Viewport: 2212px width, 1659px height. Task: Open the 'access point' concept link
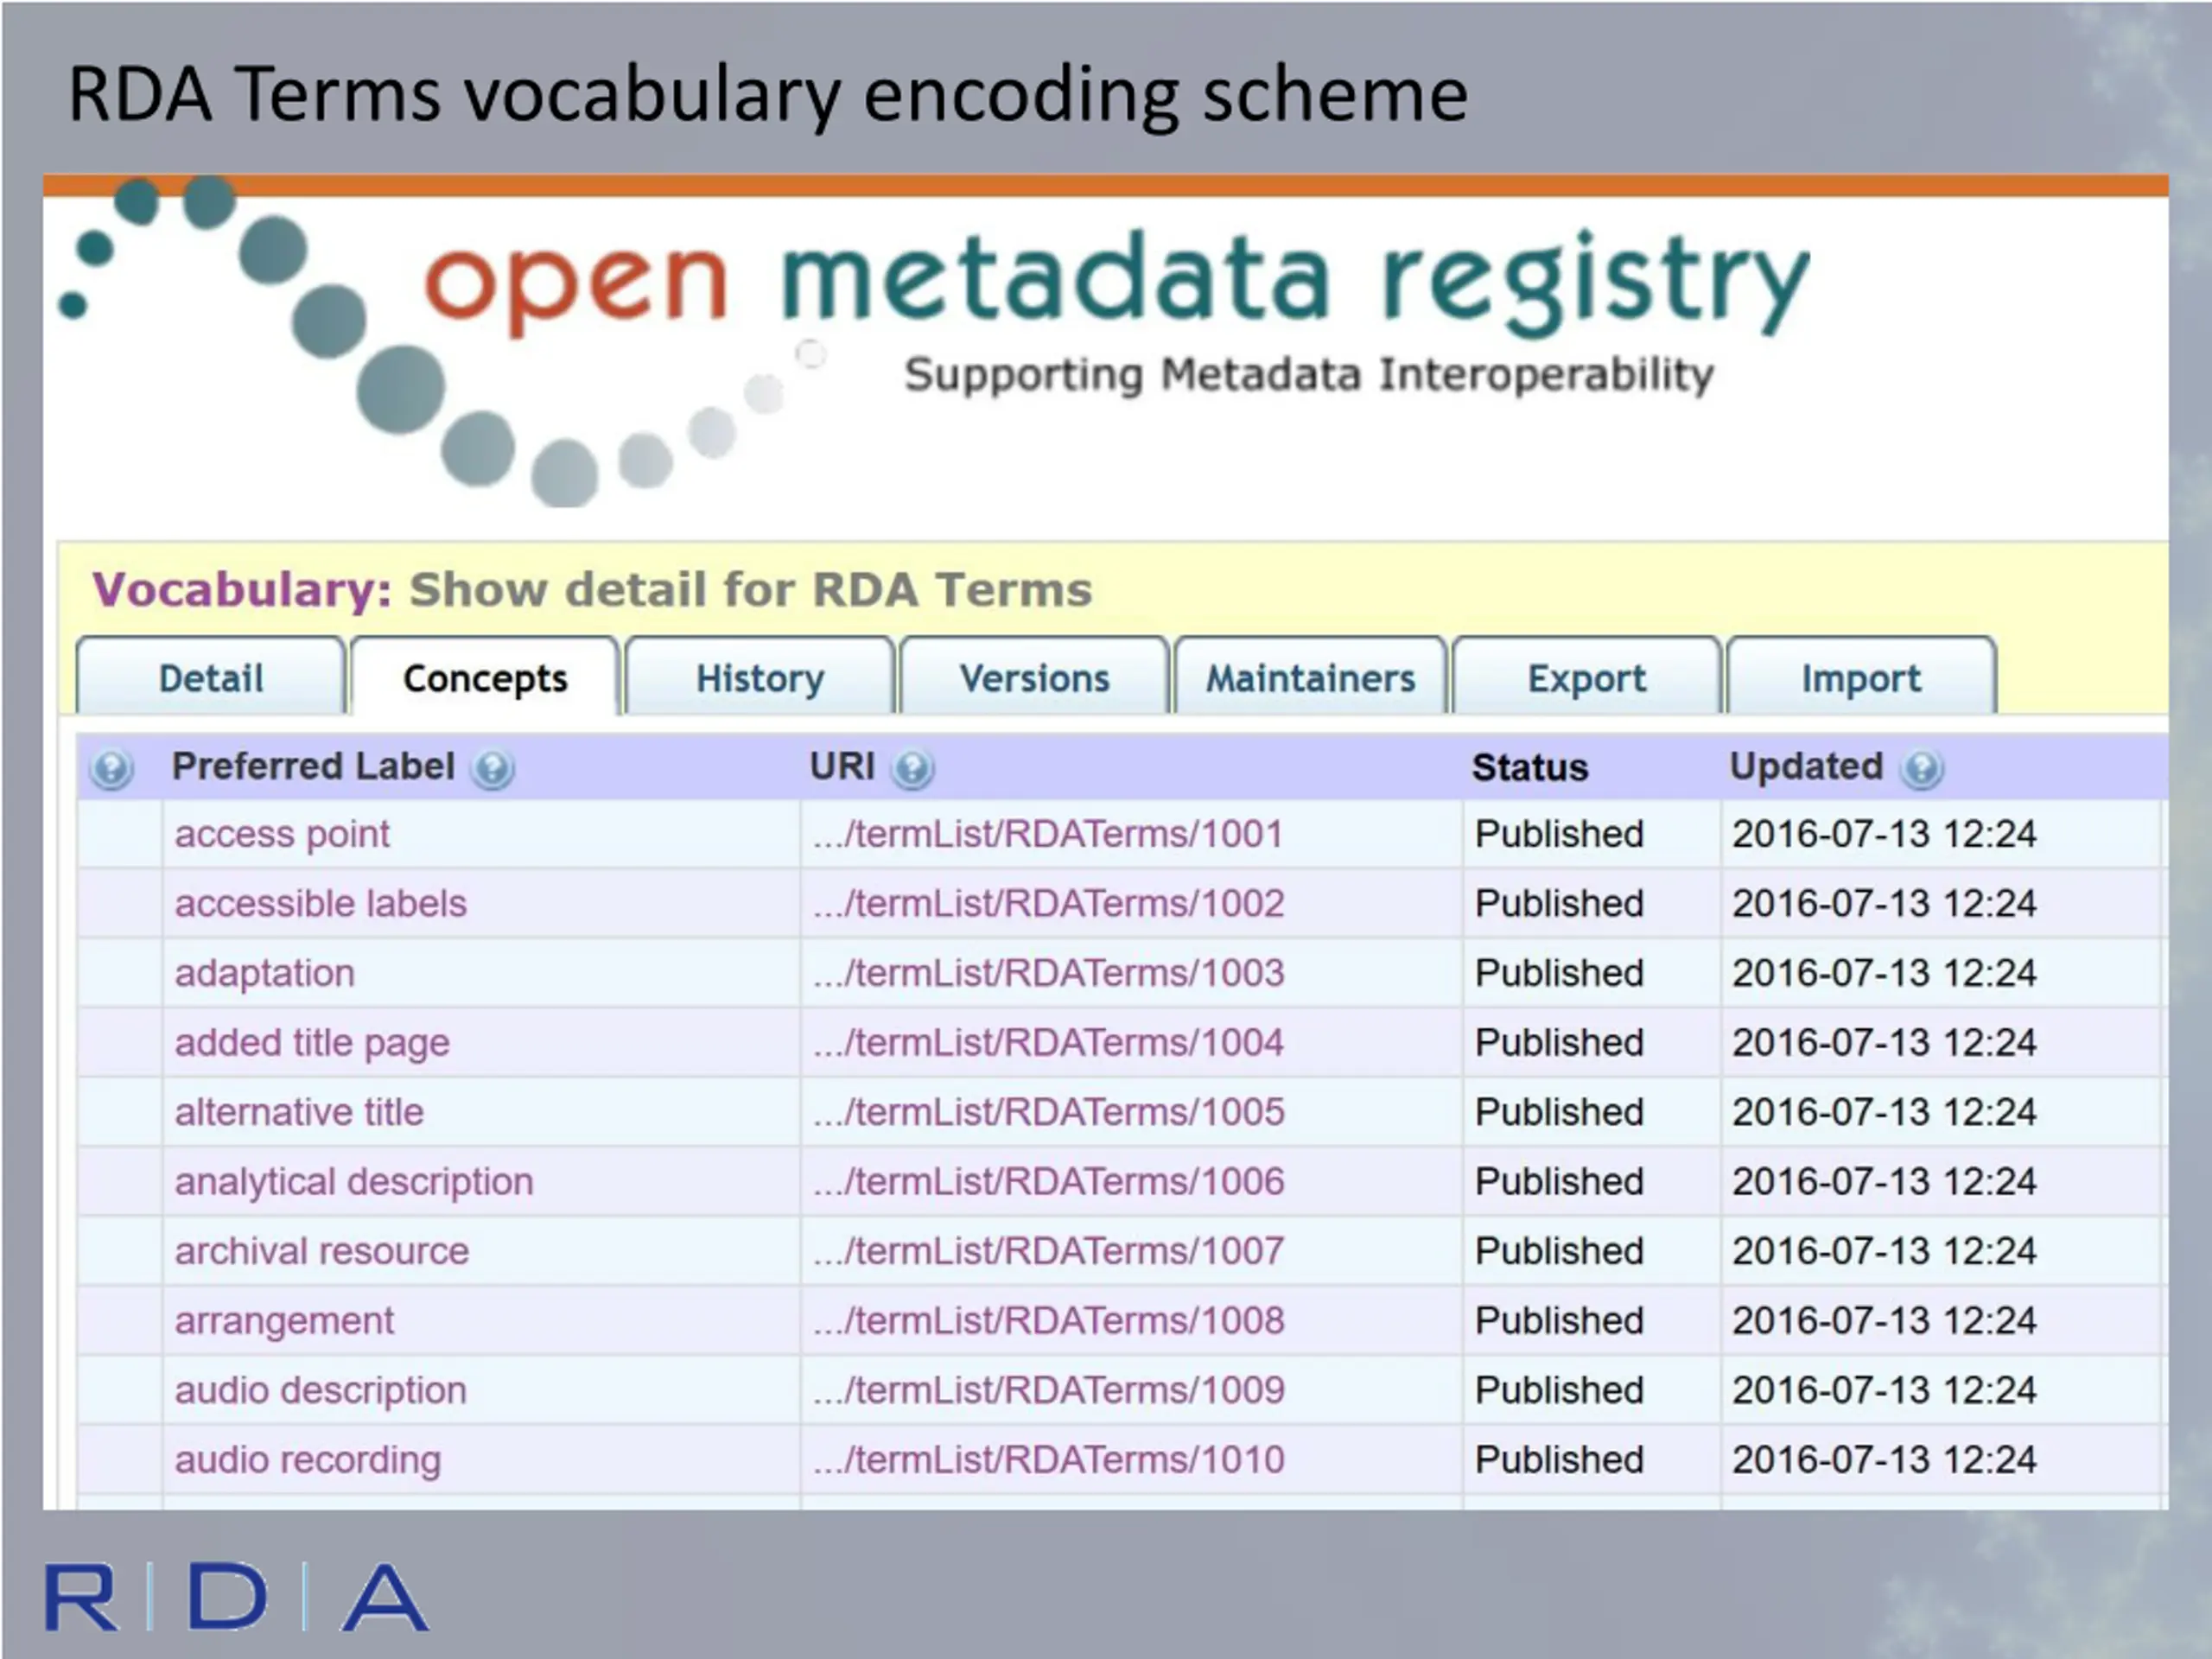tap(282, 834)
